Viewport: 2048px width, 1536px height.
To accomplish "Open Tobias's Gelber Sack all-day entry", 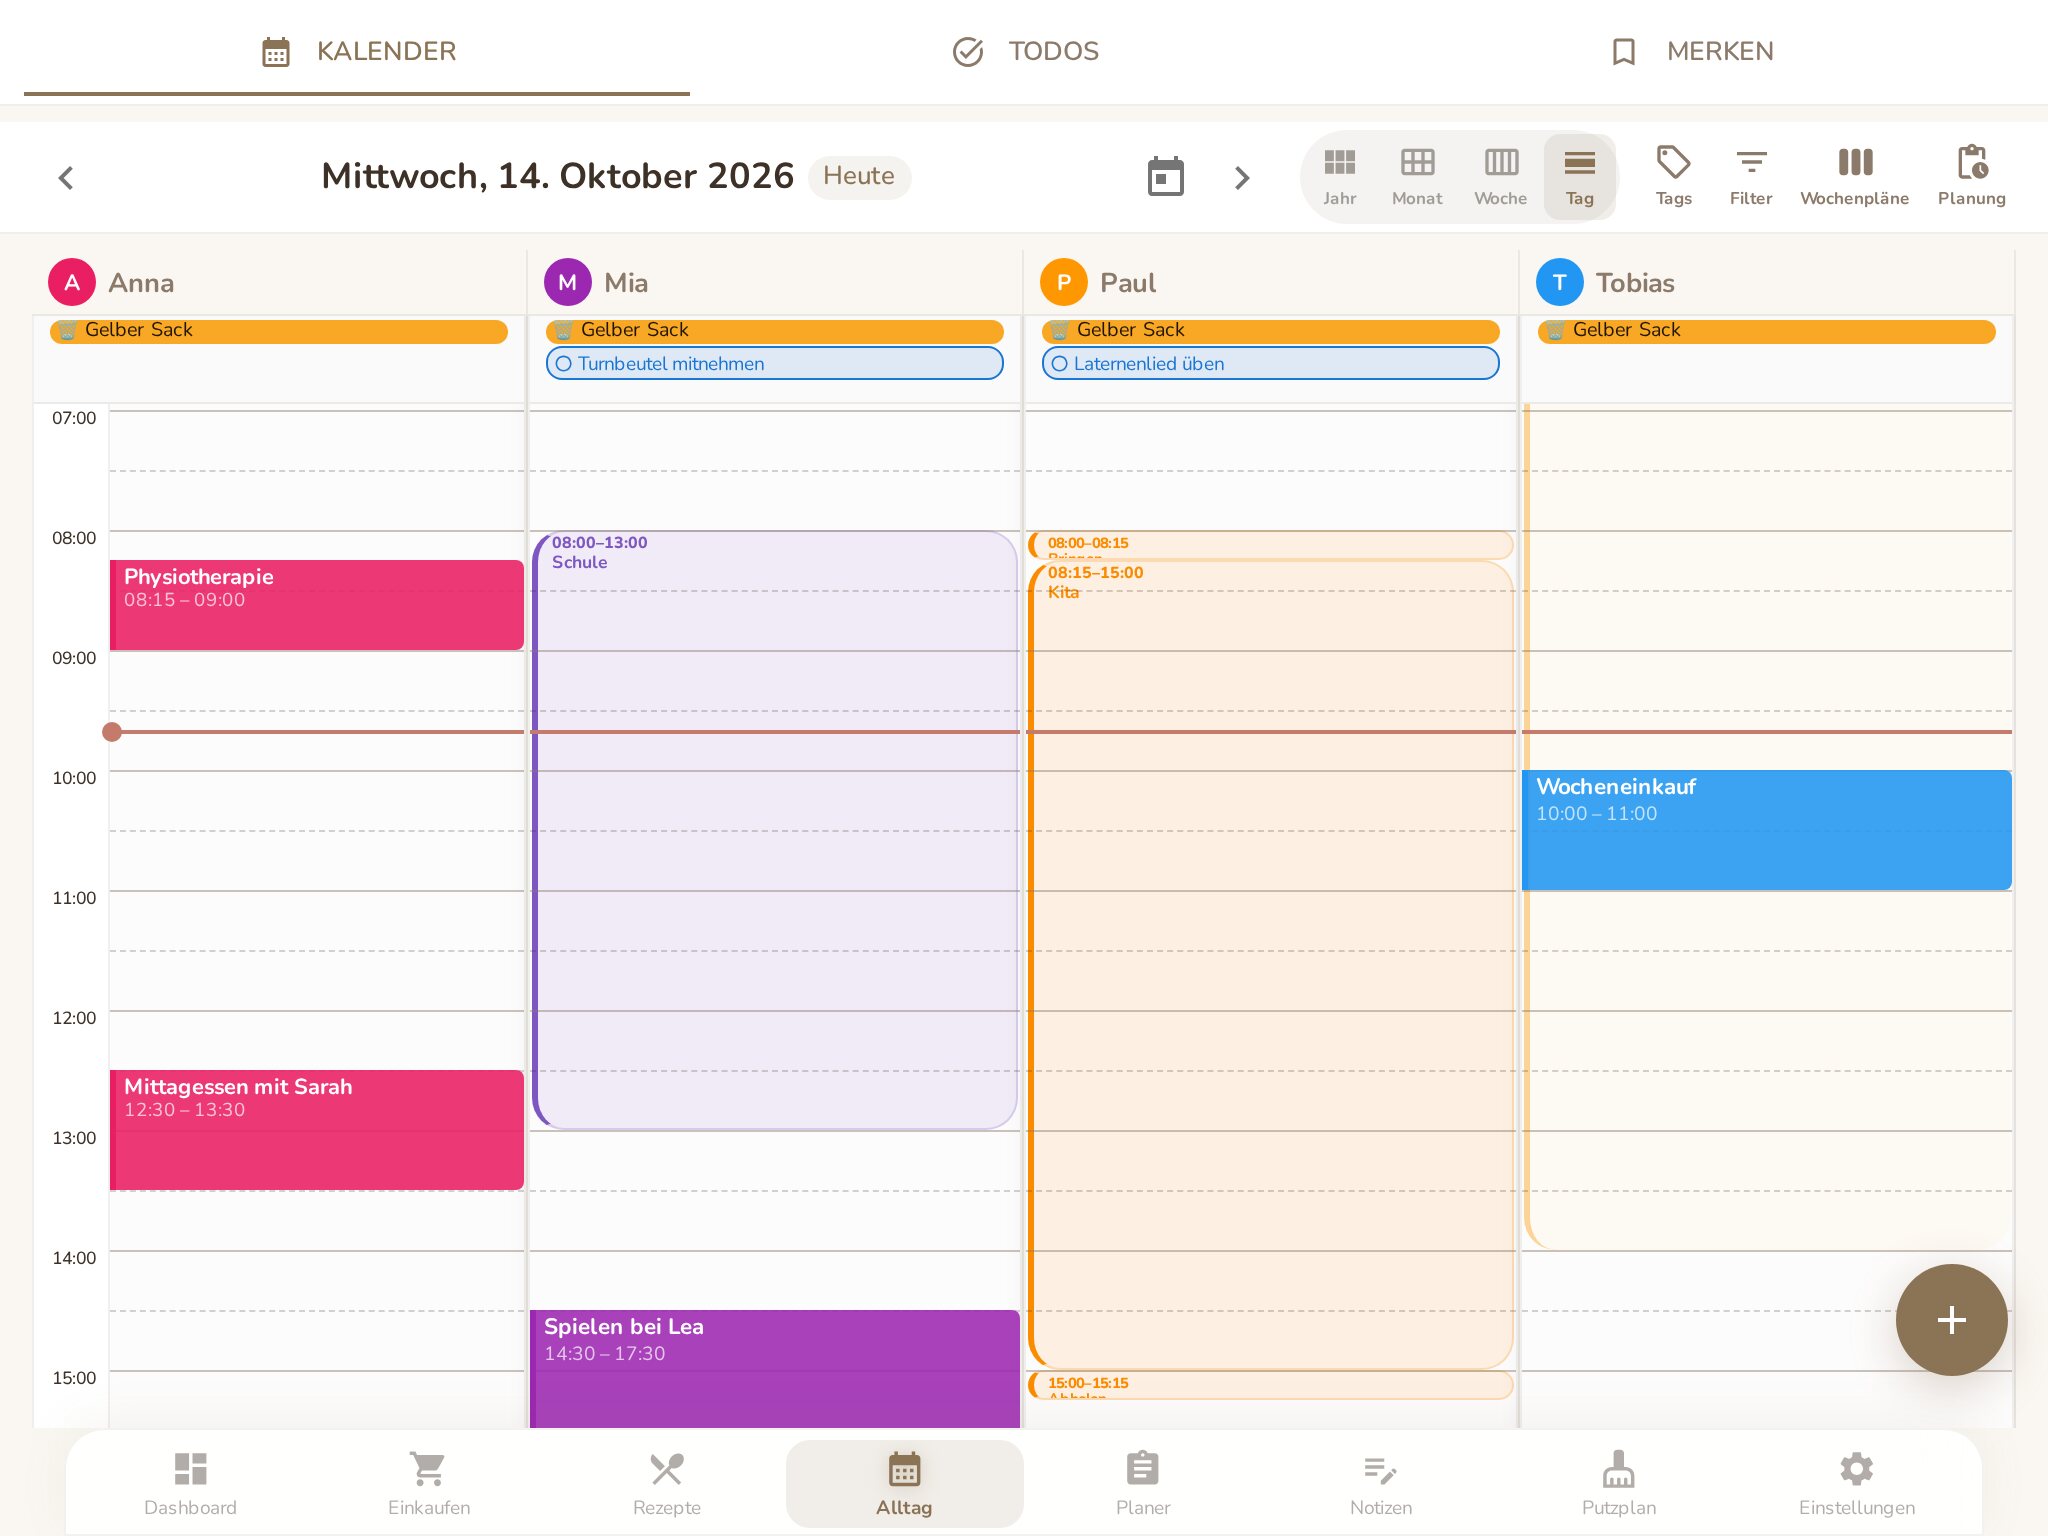I will point(1767,330).
